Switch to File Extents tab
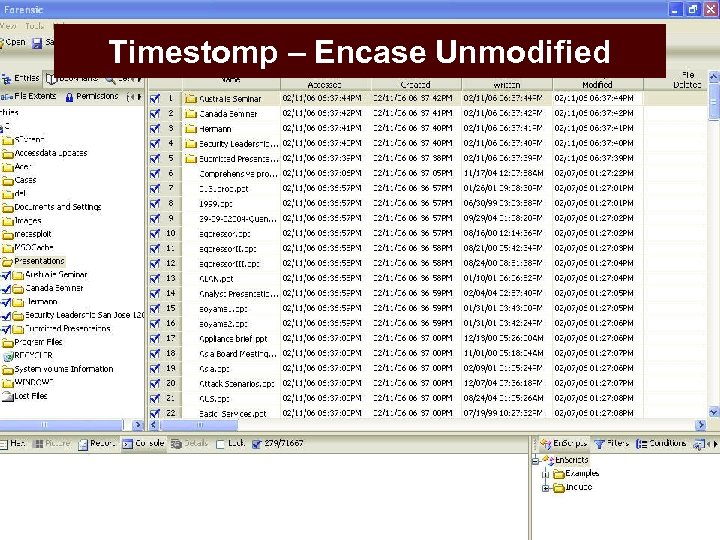This screenshot has width=720, height=540. [x=29, y=96]
